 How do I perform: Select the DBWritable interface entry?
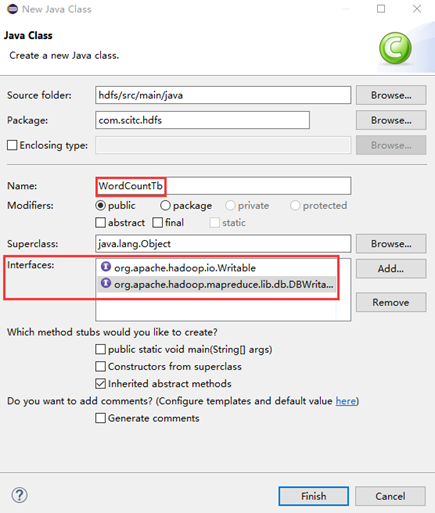216,284
